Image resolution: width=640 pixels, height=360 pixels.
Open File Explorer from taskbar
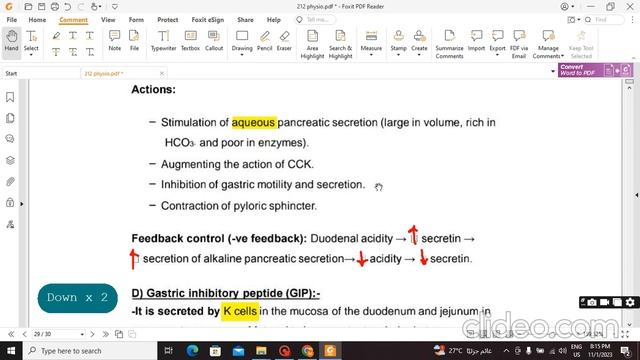(x=261, y=351)
